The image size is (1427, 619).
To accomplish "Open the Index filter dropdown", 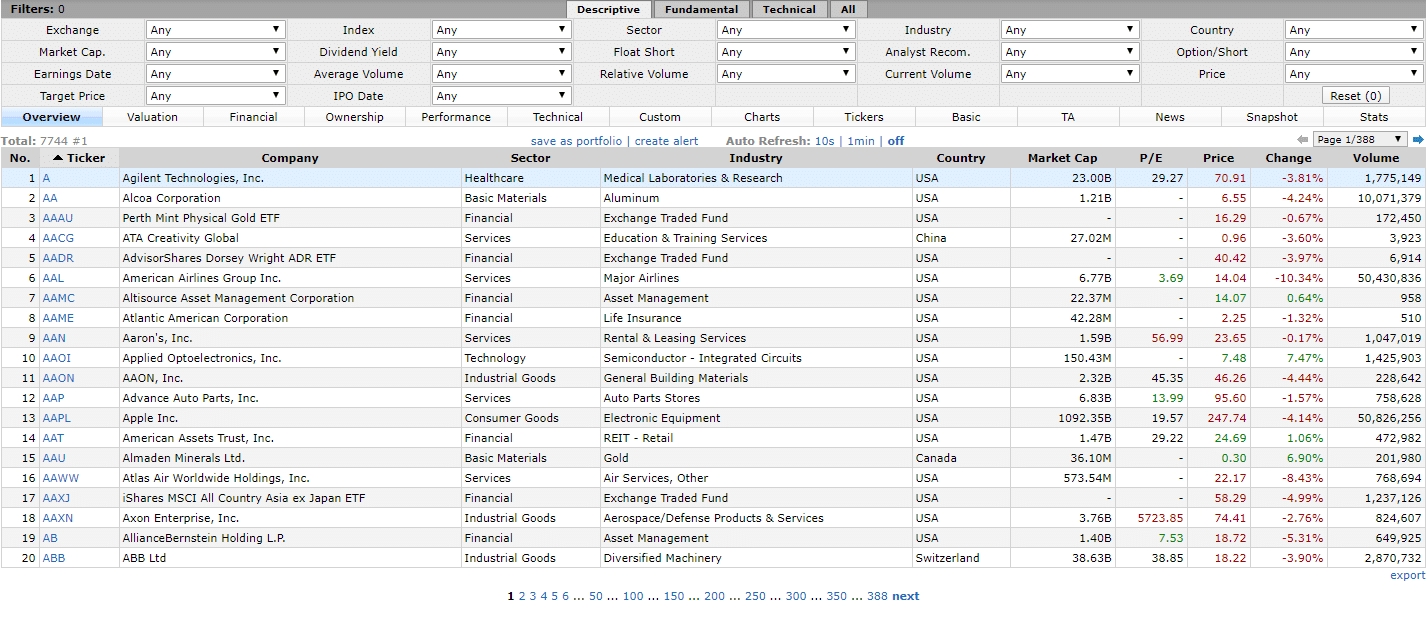I will (502, 30).
